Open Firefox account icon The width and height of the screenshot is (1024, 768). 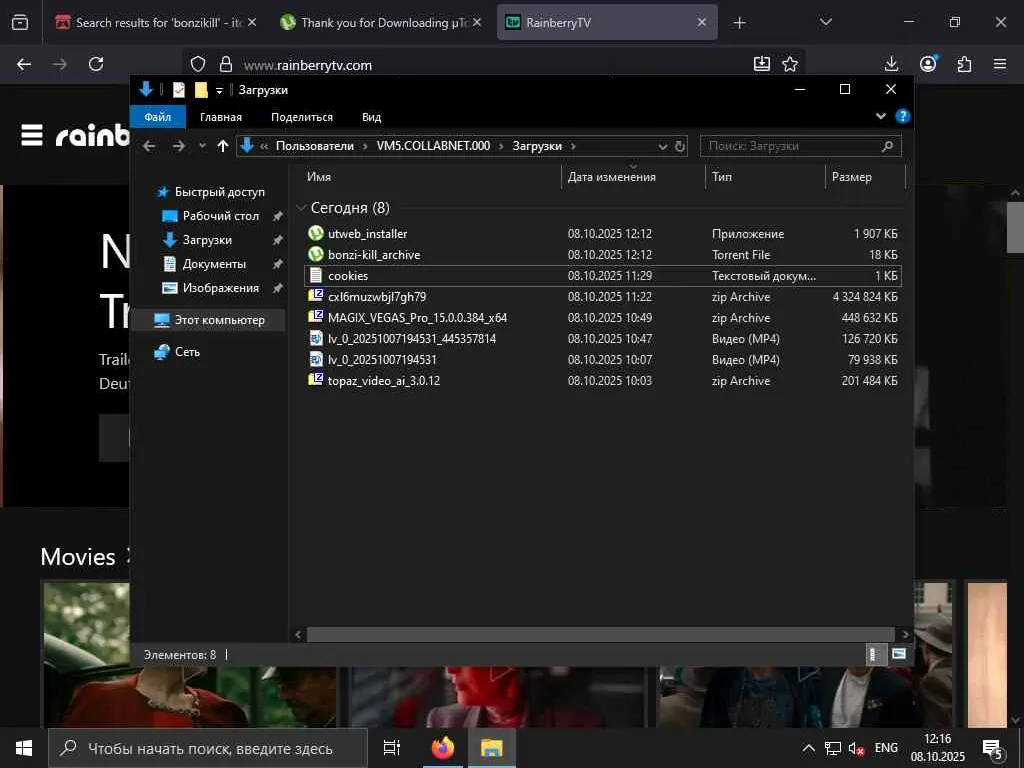click(x=928, y=64)
